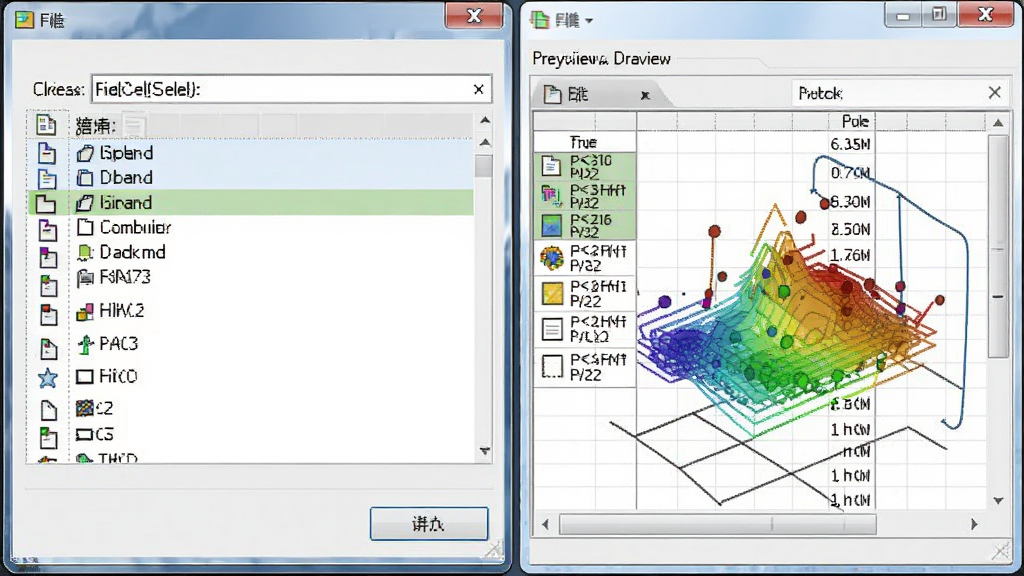Clear the Retck search field

995,93
